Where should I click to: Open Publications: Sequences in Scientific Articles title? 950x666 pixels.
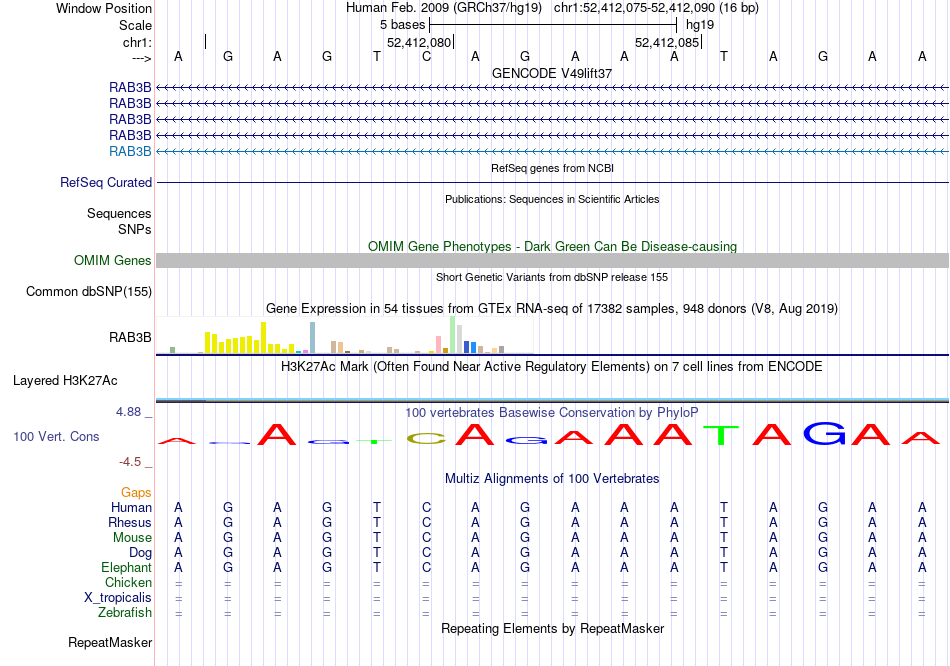(552, 199)
